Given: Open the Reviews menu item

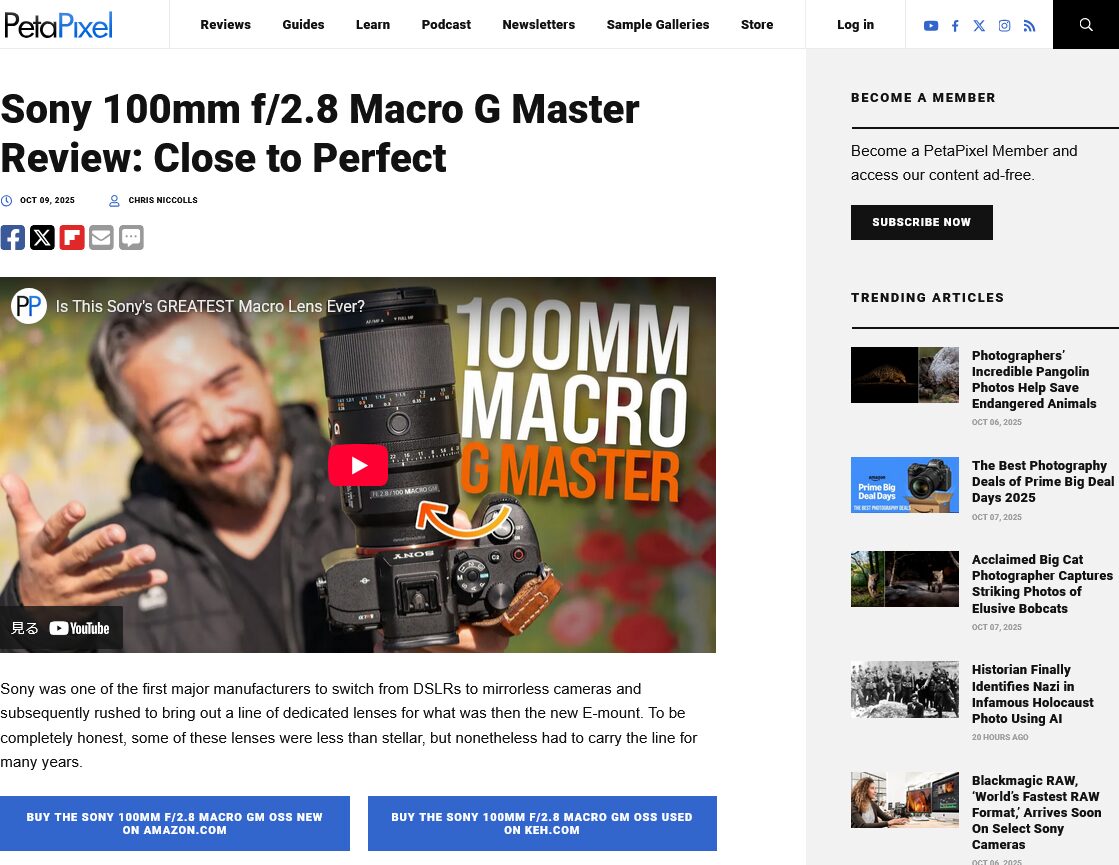Looking at the screenshot, I should click(226, 24).
